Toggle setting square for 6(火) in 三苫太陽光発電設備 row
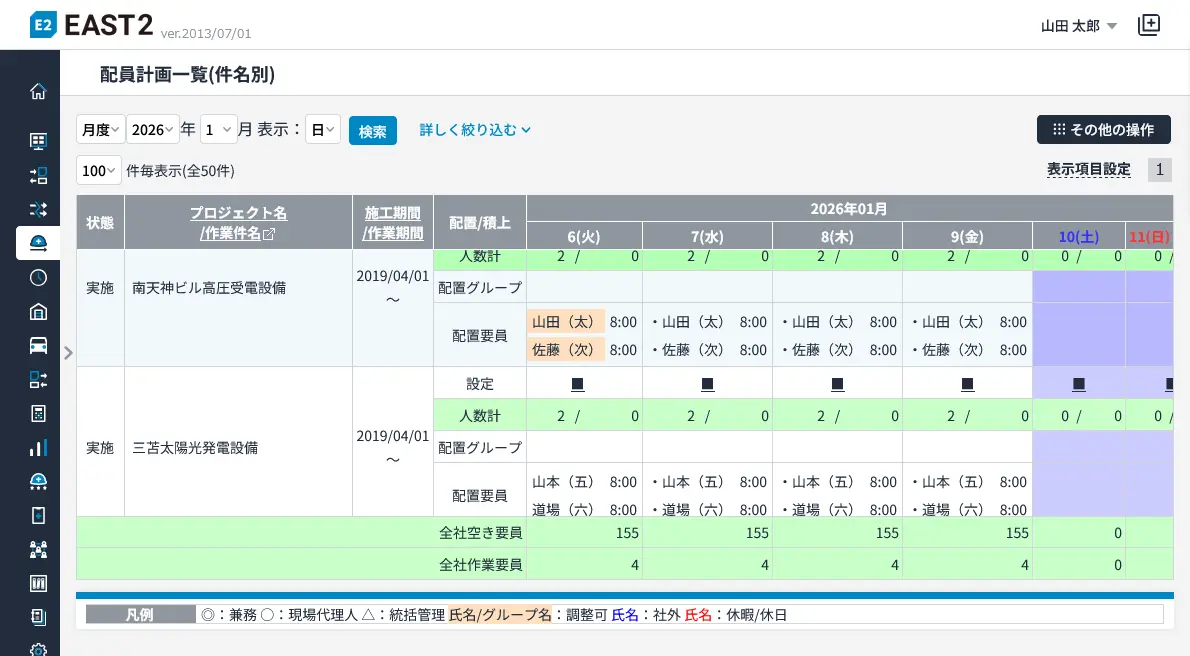Screen dimensions: 1190x656 coord(578,384)
